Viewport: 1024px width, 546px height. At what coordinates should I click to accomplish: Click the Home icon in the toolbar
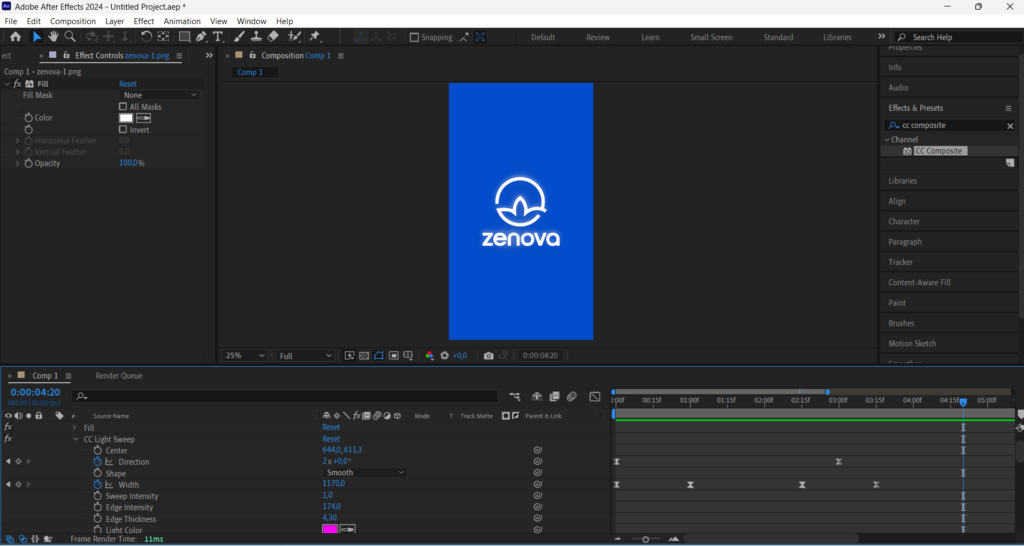click(15, 37)
